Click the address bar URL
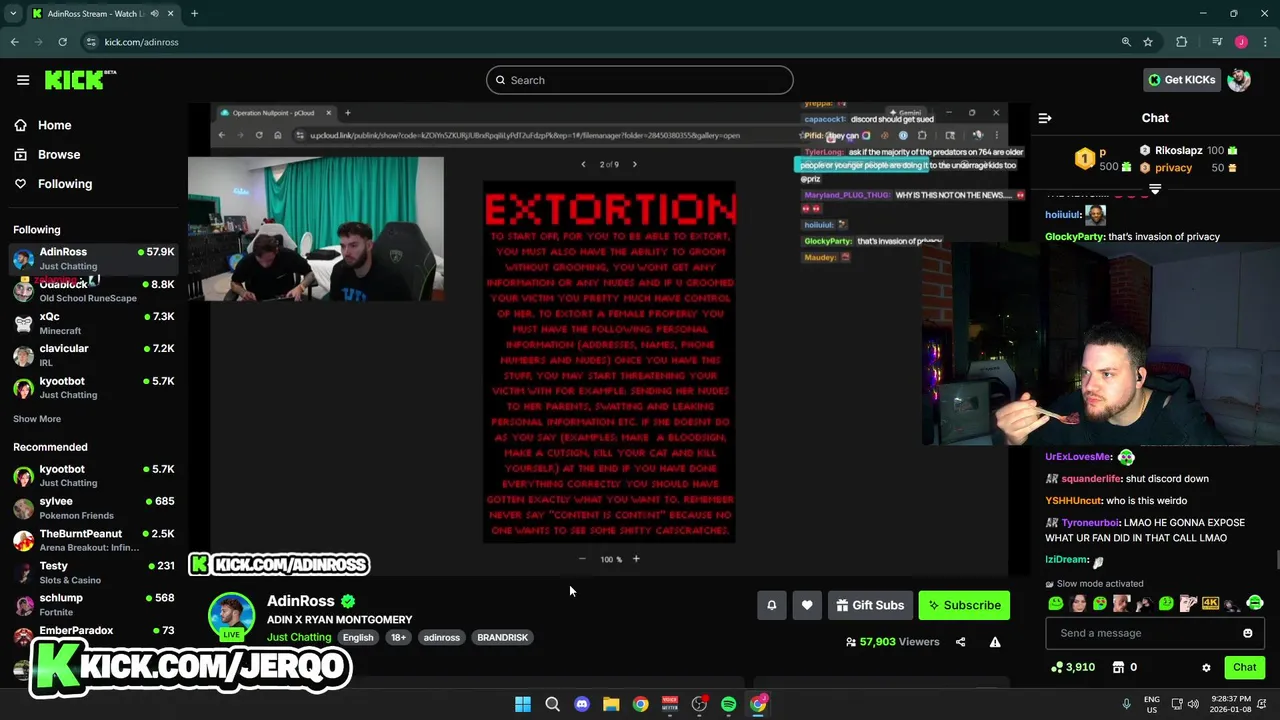This screenshot has width=1280, height=720. [x=141, y=42]
